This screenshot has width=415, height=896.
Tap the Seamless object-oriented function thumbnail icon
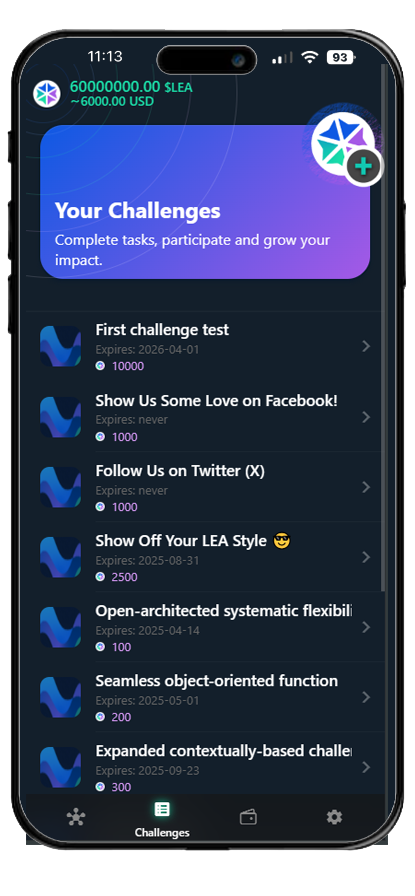[61, 697]
